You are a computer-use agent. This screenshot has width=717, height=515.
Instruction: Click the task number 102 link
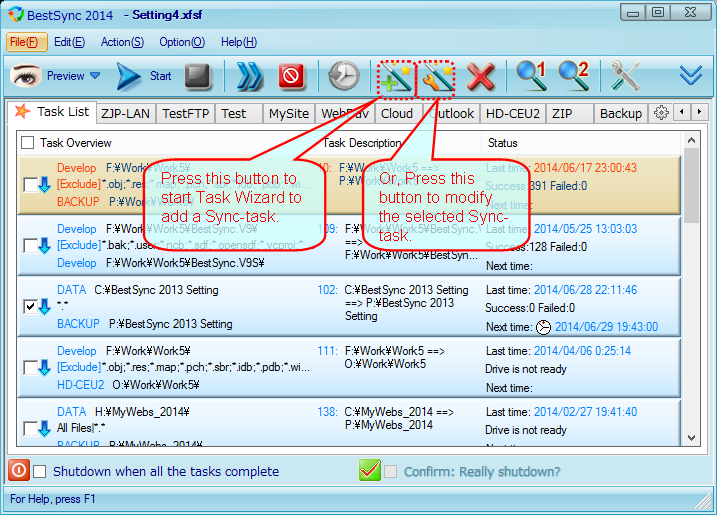pos(327,290)
